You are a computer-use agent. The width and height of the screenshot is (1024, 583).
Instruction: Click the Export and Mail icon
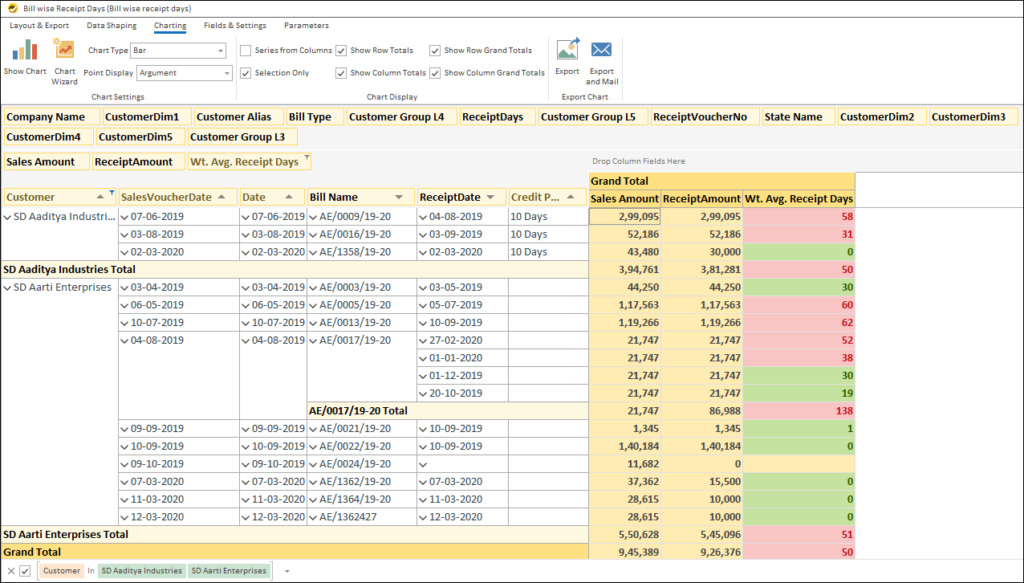(602, 52)
